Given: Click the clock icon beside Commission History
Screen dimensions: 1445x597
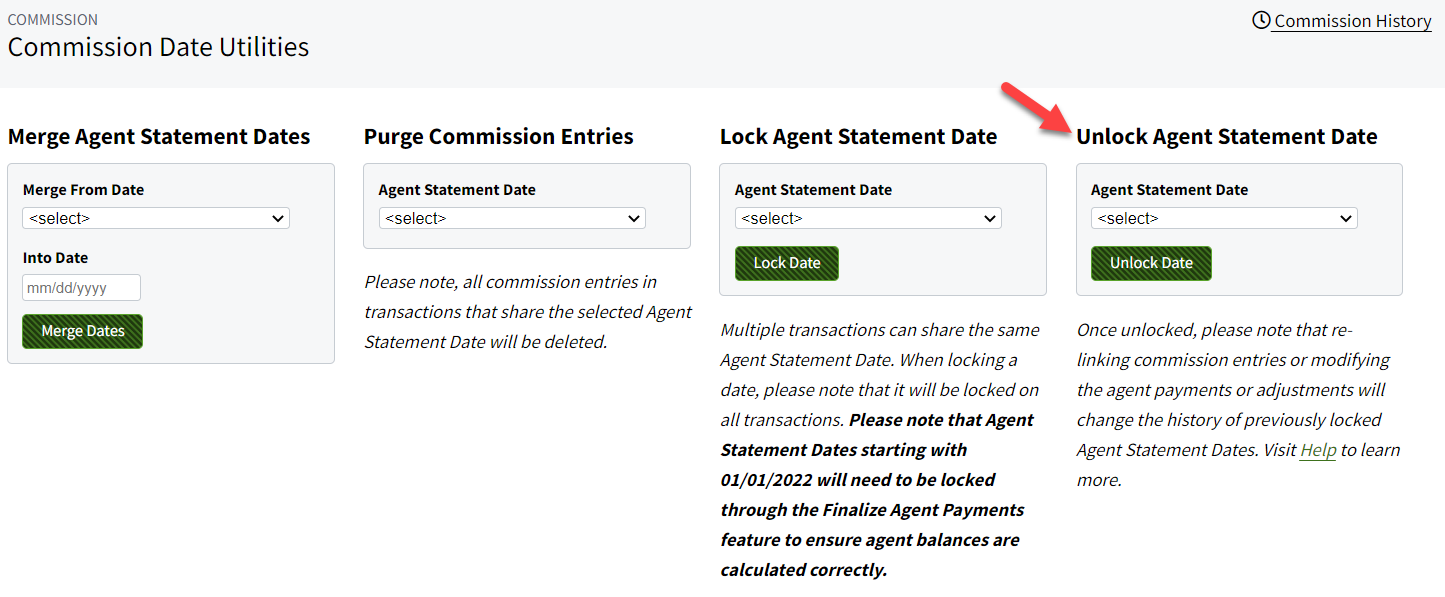Looking at the screenshot, I should [1261, 19].
